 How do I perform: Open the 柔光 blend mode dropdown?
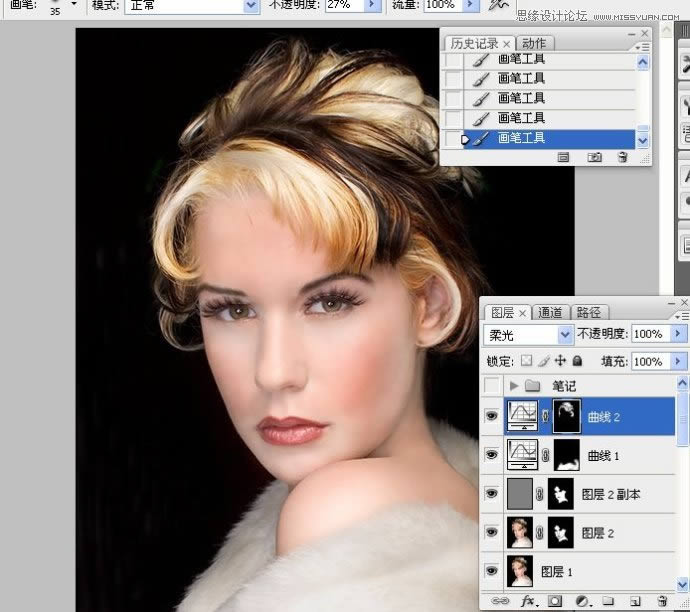tap(565, 334)
